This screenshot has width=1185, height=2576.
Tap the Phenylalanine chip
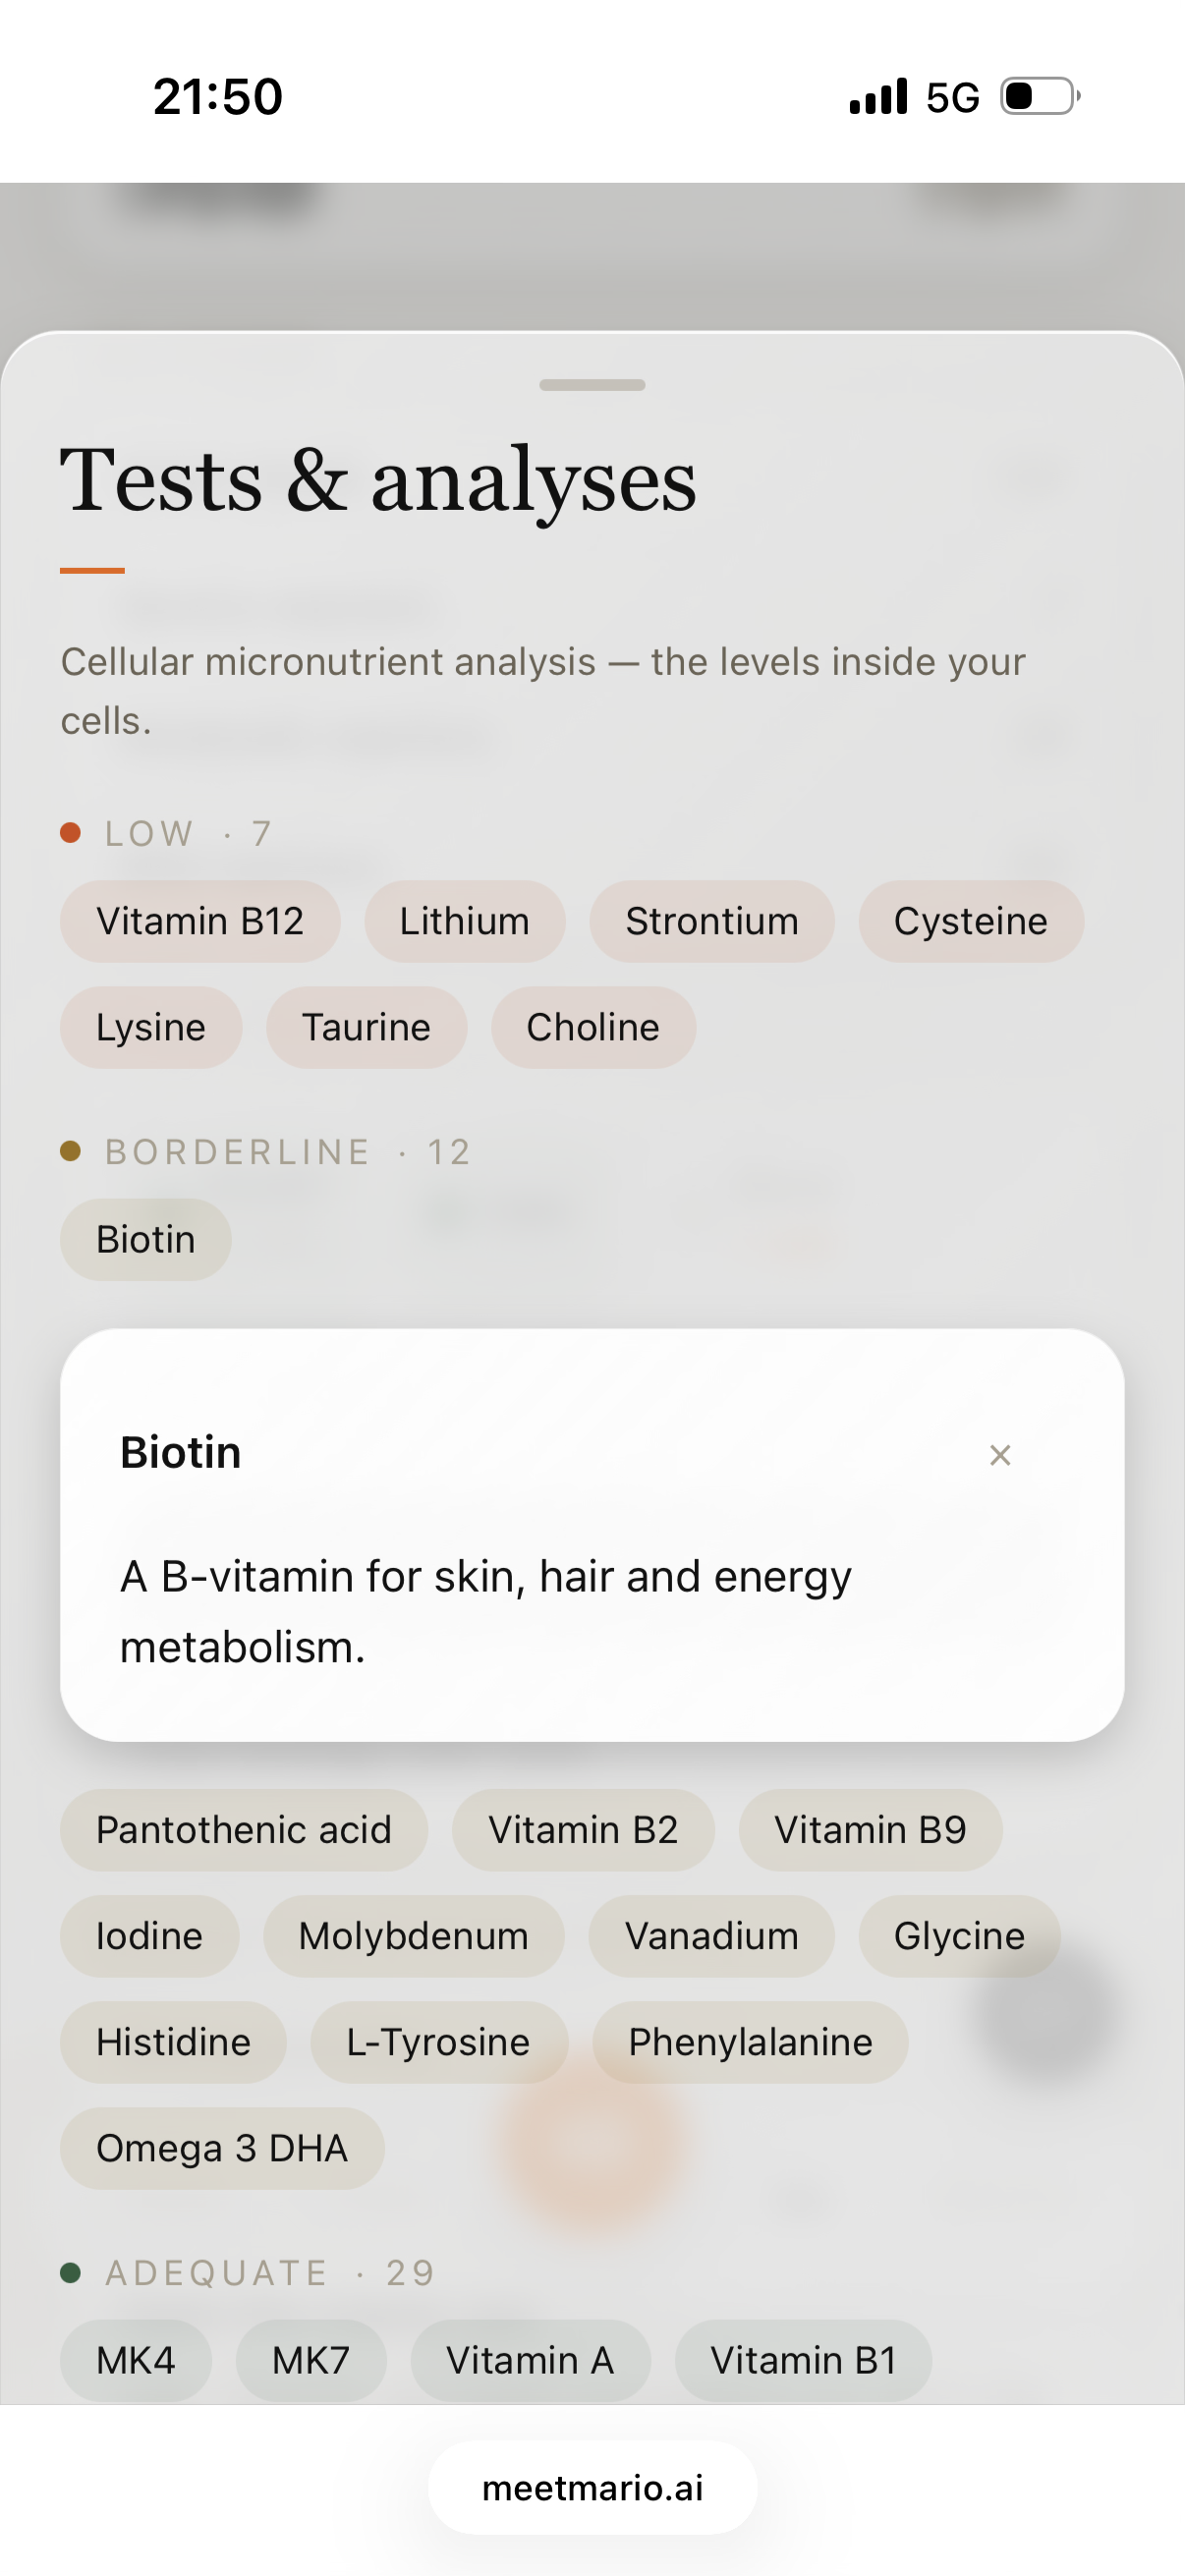pos(750,2042)
